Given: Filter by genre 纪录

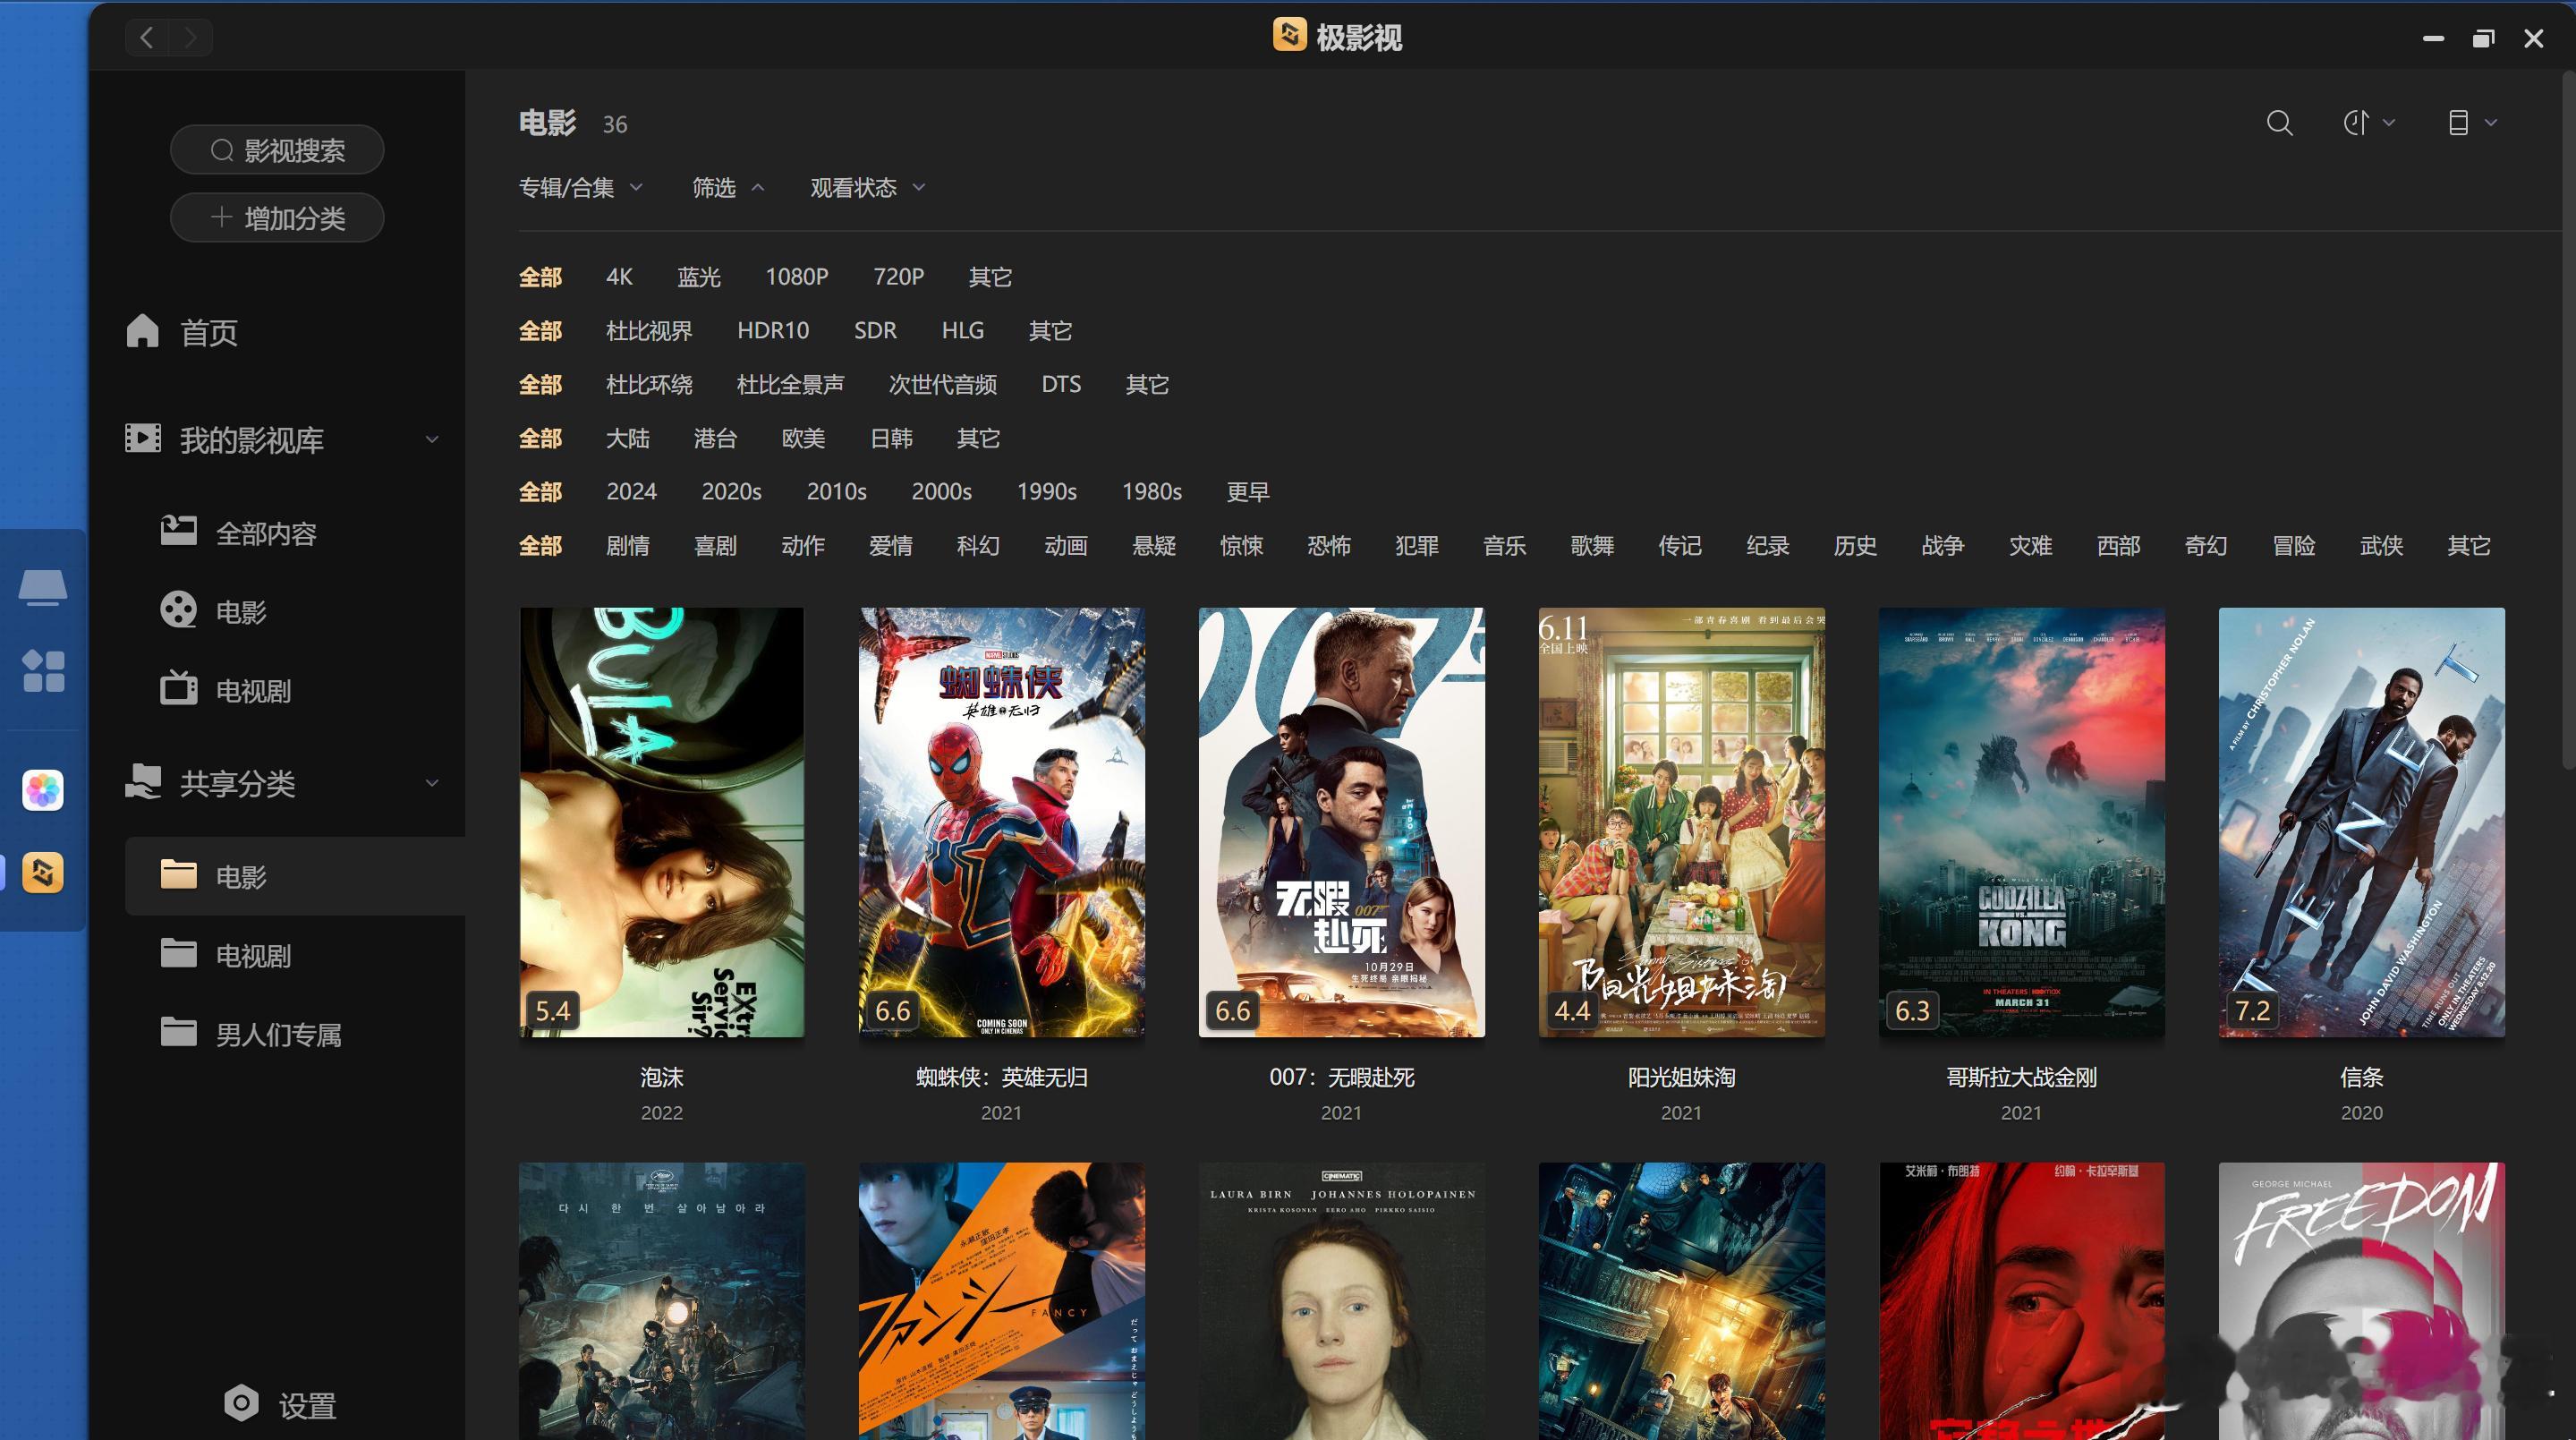Looking at the screenshot, I should point(1767,546).
